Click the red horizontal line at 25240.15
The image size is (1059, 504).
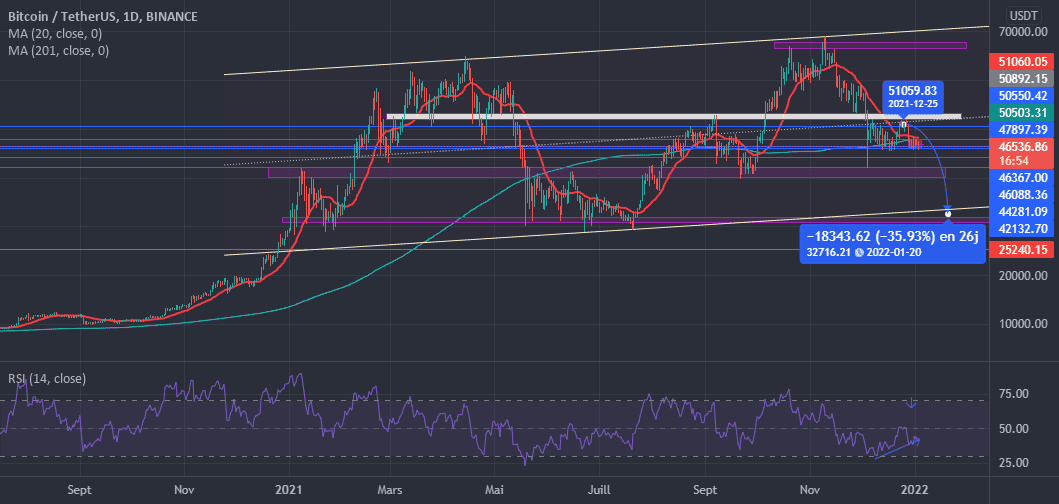point(493,249)
